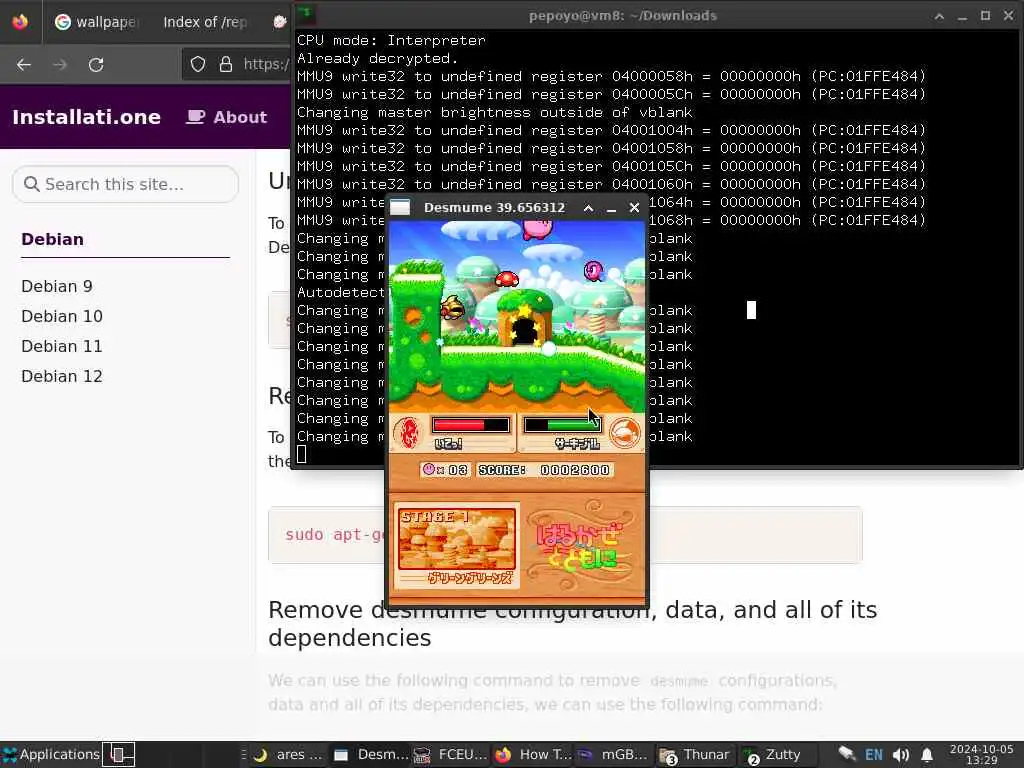Image resolution: width=1024 pixels, height=768 pixels.
Task: Close the pepoyo@vm8 terminal window
Action: point(1008,16)
